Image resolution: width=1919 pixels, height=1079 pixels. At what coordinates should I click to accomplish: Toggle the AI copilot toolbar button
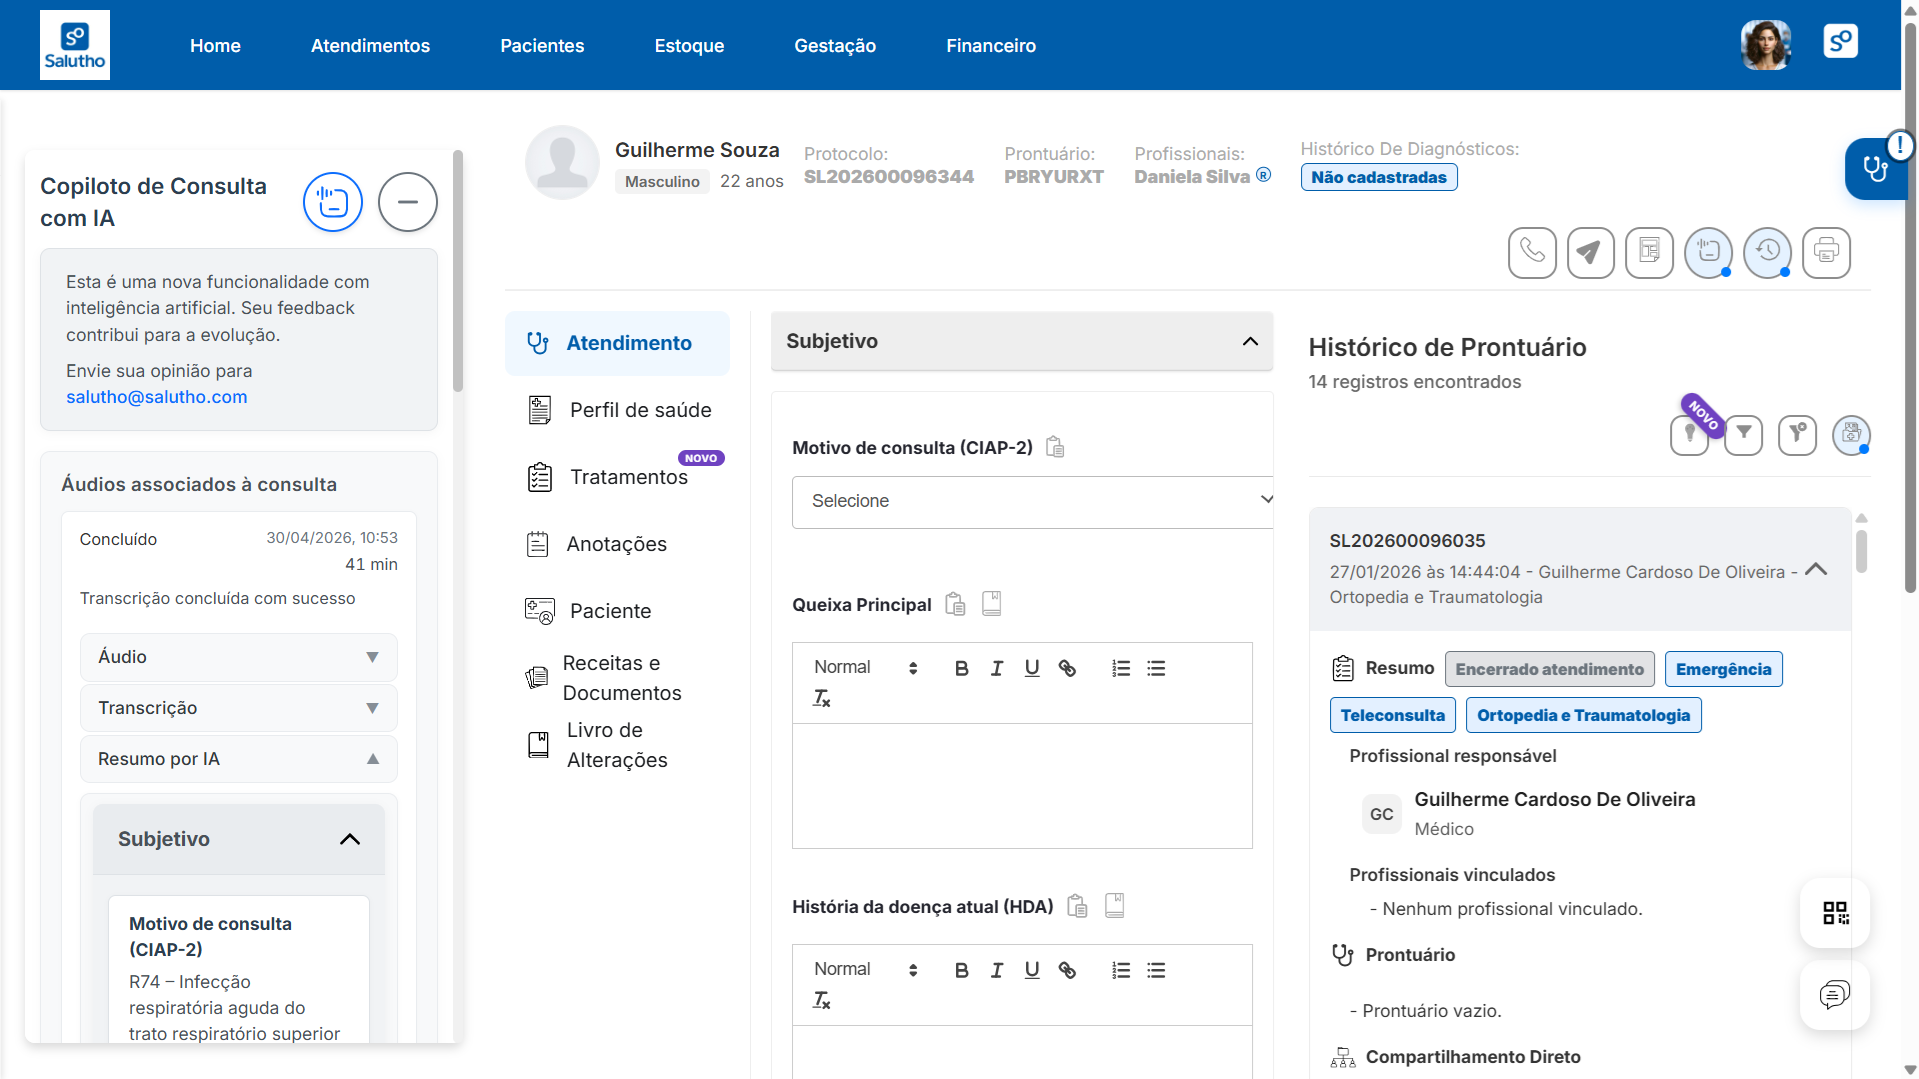(1708, 252)
